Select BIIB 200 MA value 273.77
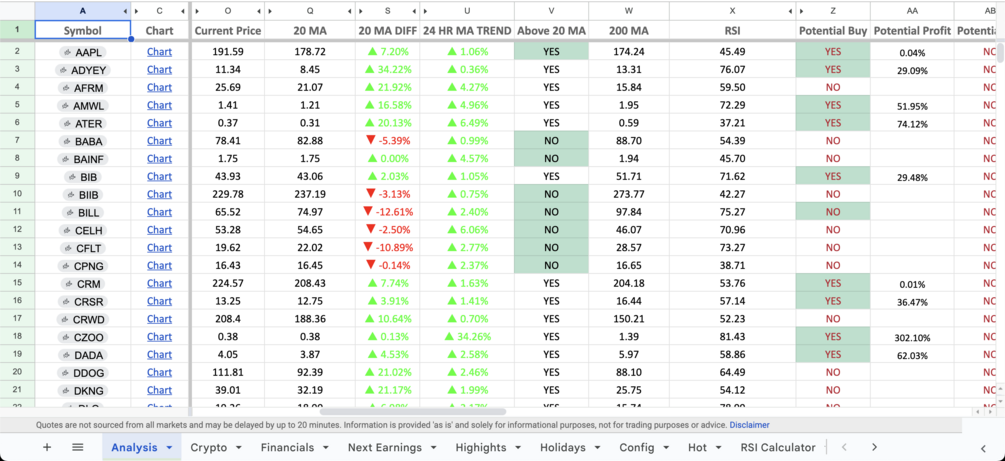The width and height of the screenshot is (1005, 461). pyautogui.click(x=629, y=194)
